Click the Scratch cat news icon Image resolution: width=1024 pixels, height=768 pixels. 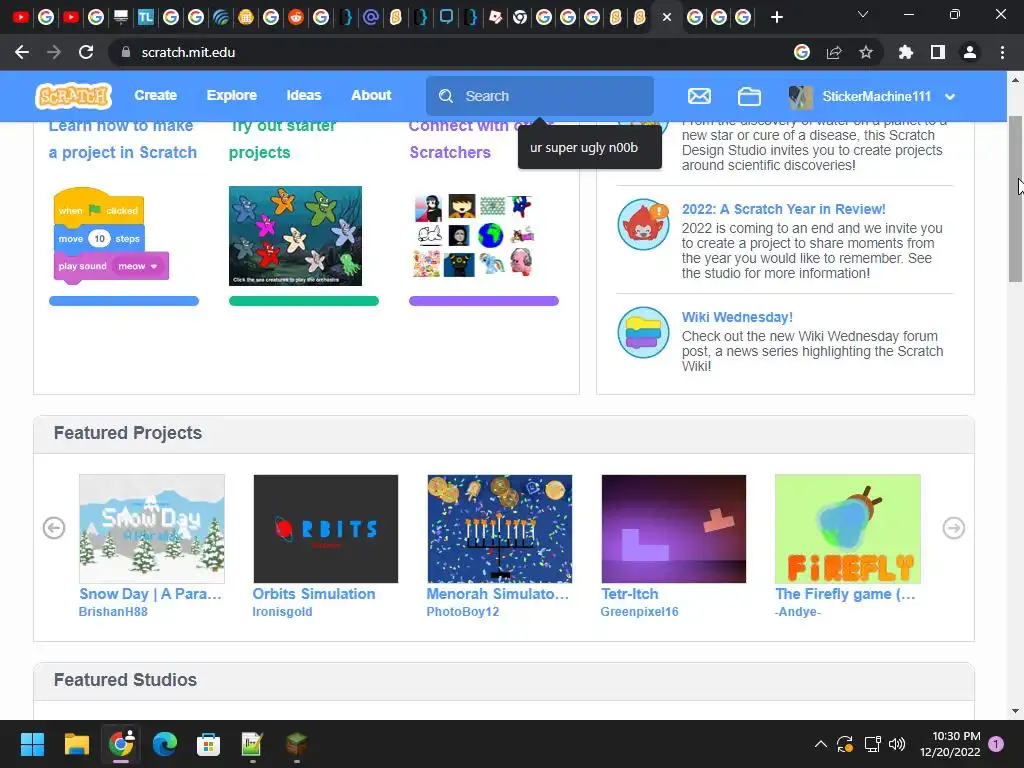pos(643,225)
